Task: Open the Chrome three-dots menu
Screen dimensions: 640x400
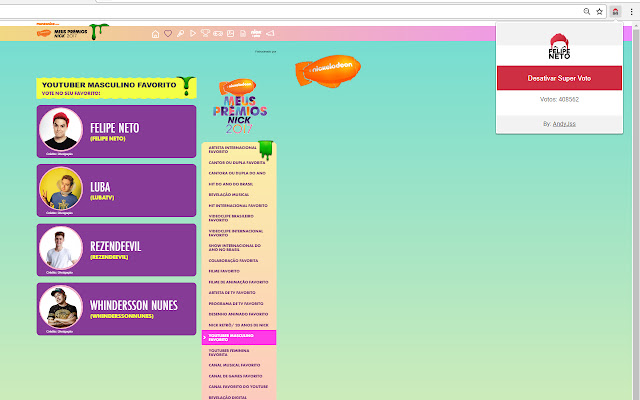Action: [x=631, y=11]
